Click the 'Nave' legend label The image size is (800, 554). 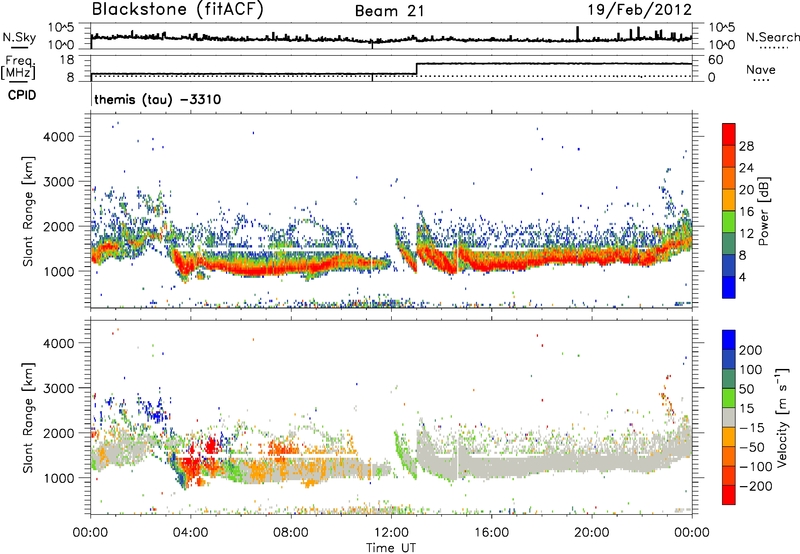[x=761, y=69]
